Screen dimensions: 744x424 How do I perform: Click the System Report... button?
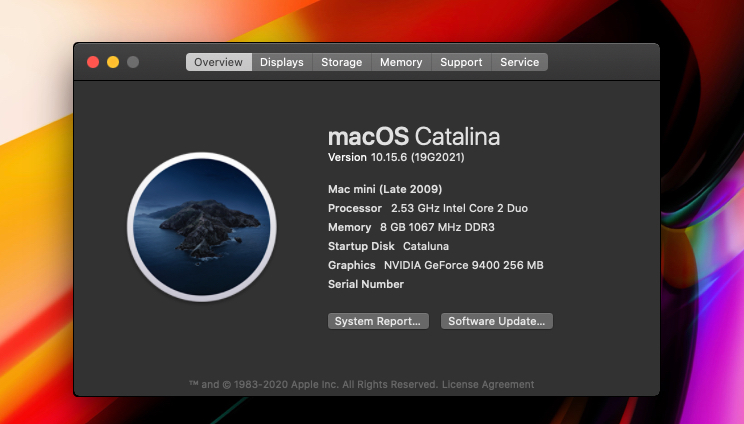[x=378, y=321]
